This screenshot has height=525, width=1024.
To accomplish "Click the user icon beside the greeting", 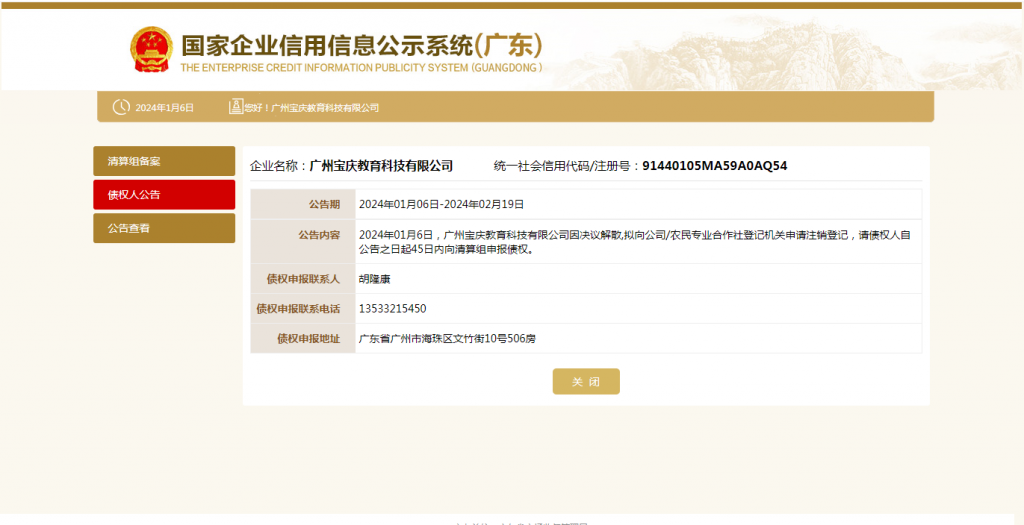I will [236, 107].
